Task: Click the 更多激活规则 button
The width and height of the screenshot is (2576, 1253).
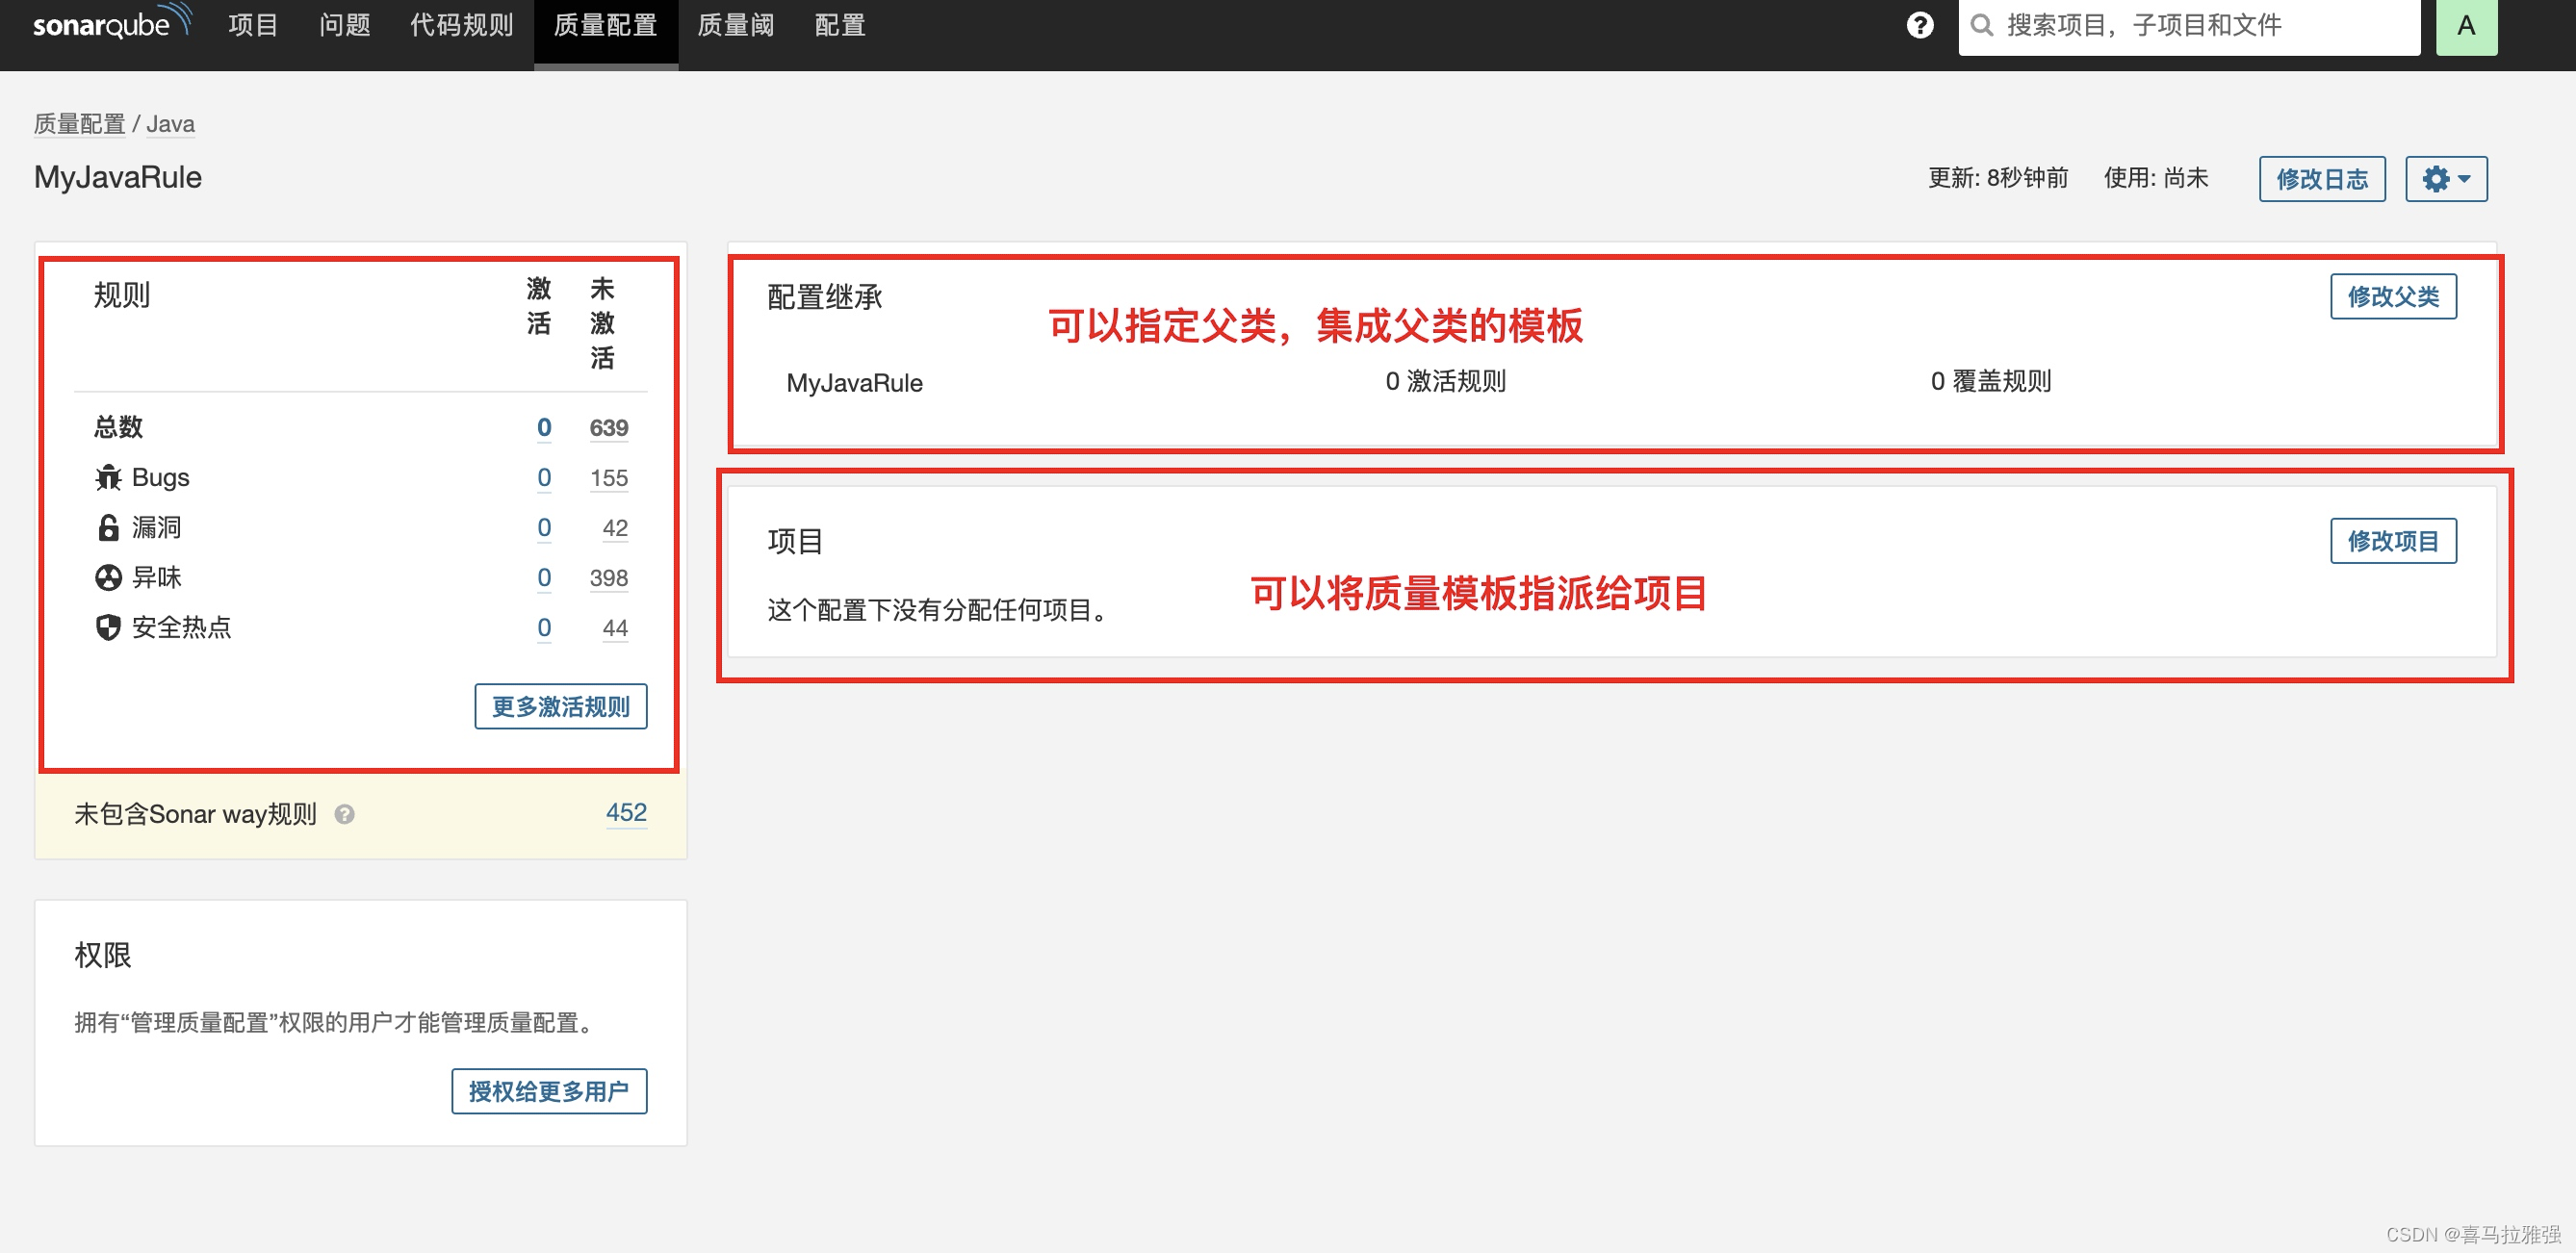Action: (x=560, y=707)
